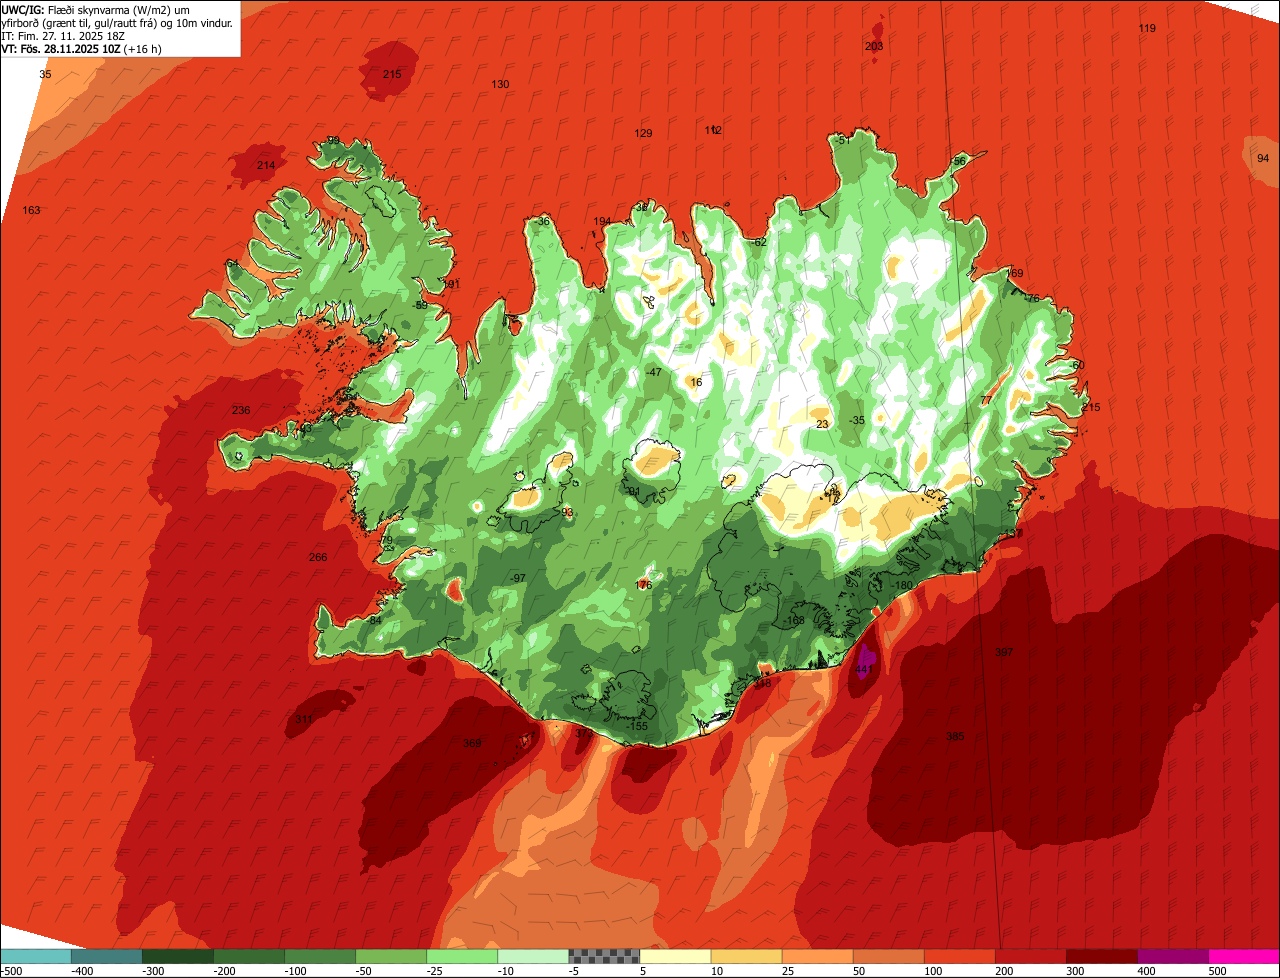
Task: Click the legend swatch between -500 and -400
Action: click(x=36, y=955)
